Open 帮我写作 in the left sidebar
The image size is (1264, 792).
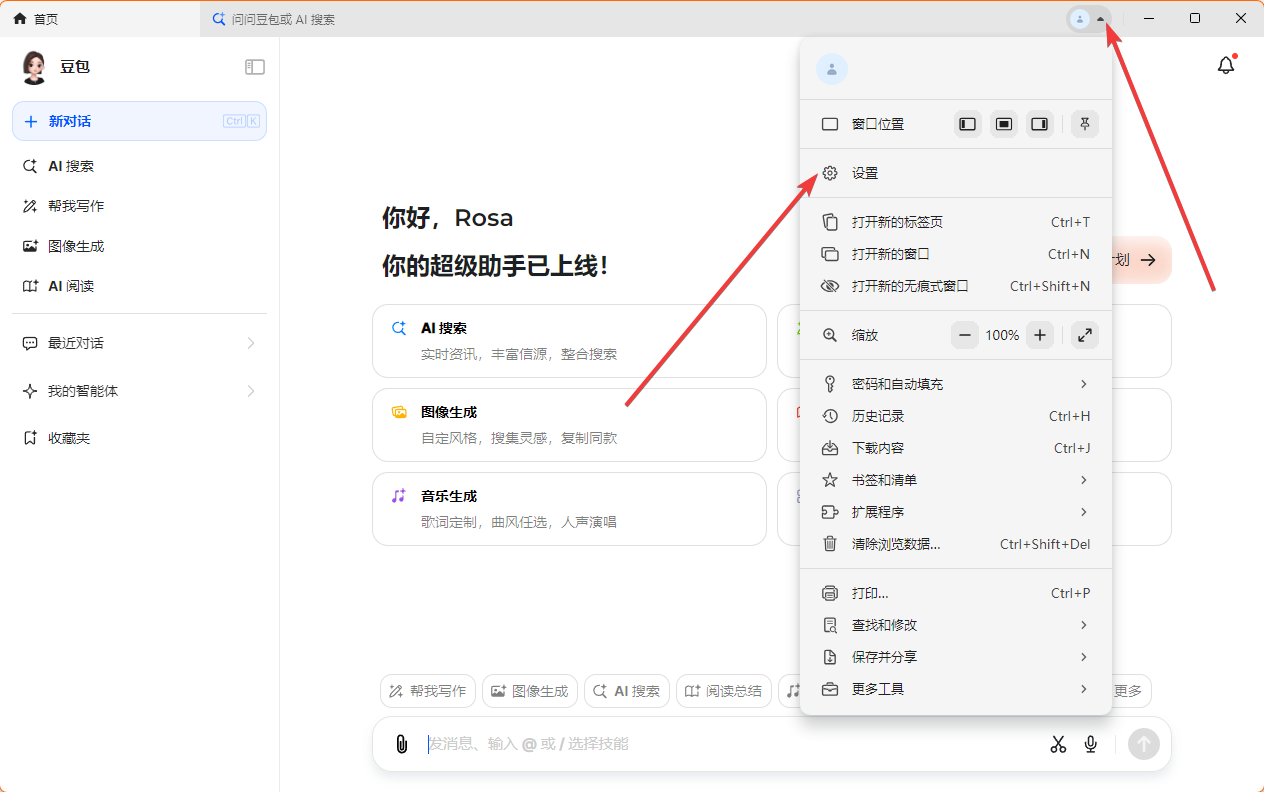(x=139, y=206)
